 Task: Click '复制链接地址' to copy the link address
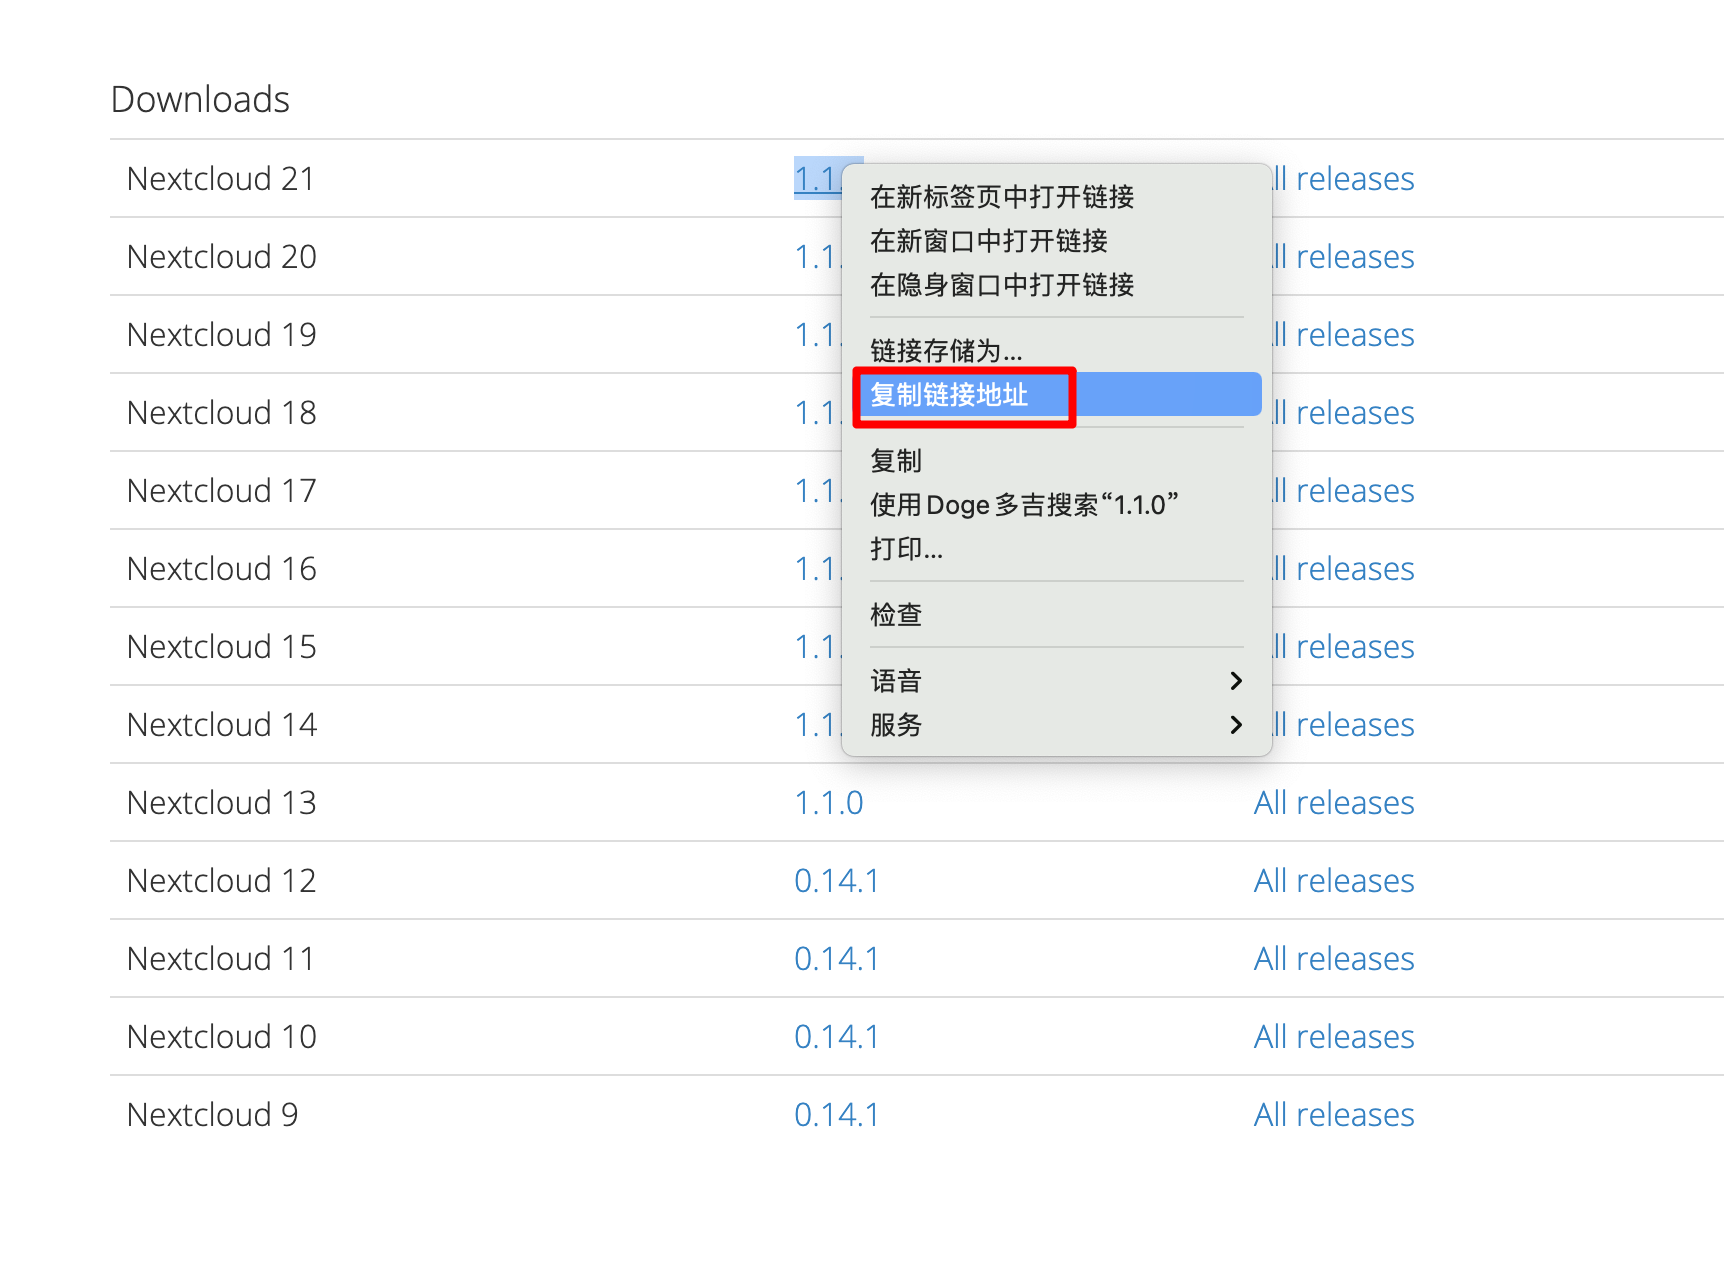[1056, 395]
